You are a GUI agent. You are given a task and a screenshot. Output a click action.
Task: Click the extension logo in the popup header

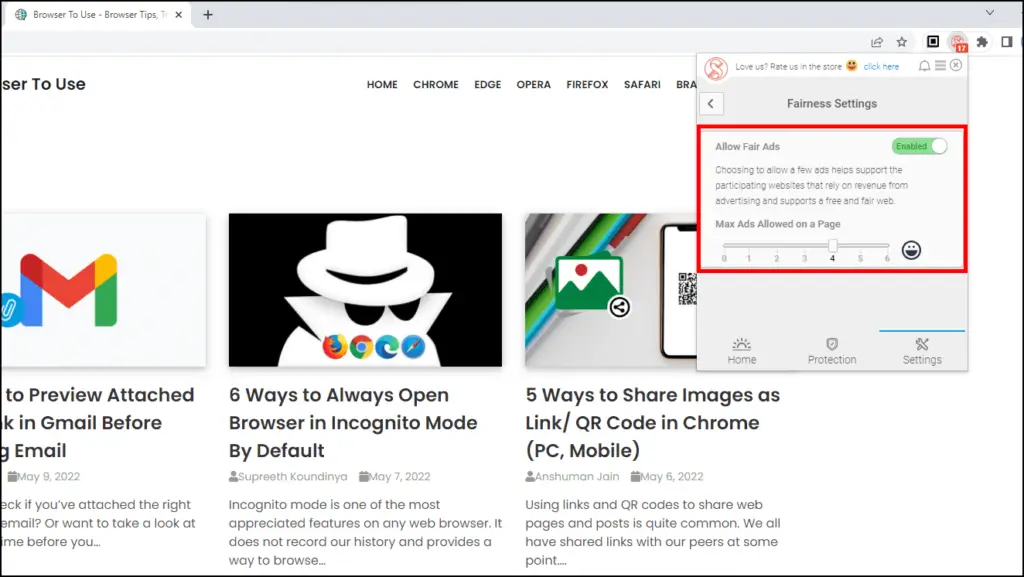716,69
